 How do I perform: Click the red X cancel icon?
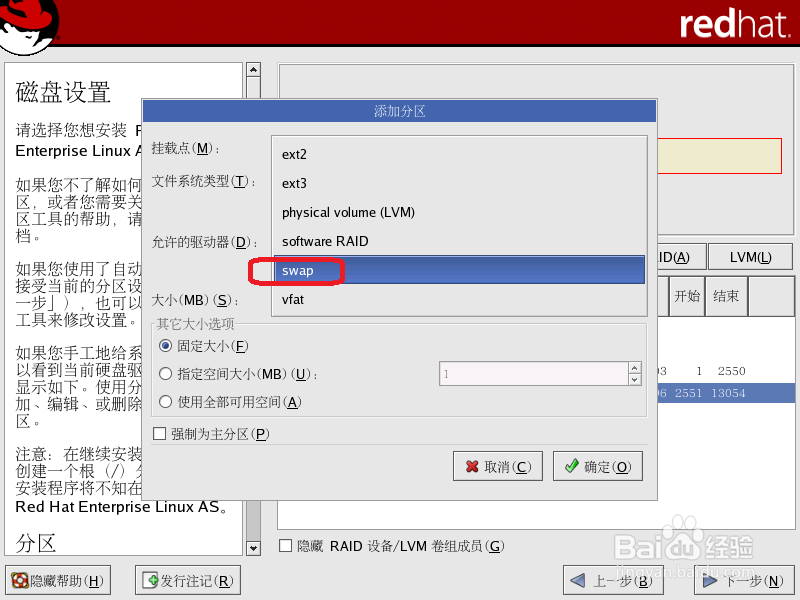coord(472,466)
